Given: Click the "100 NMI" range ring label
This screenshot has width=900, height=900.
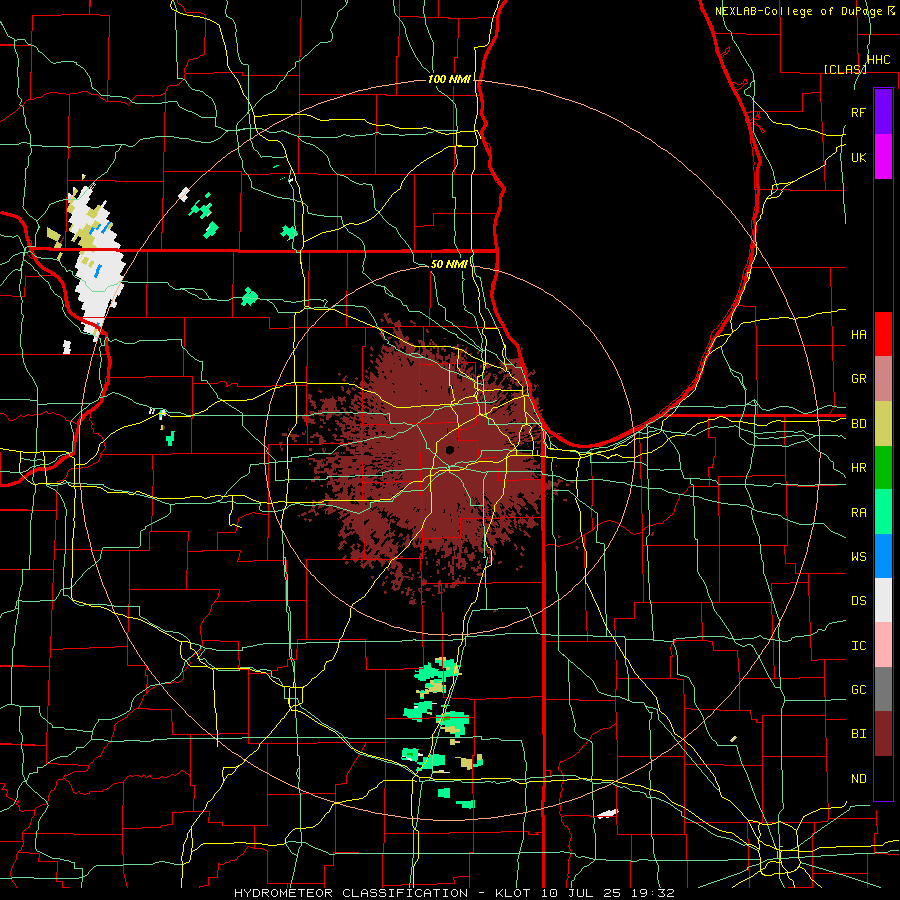Looking at the screenshot, I should [x=449, y=79].
